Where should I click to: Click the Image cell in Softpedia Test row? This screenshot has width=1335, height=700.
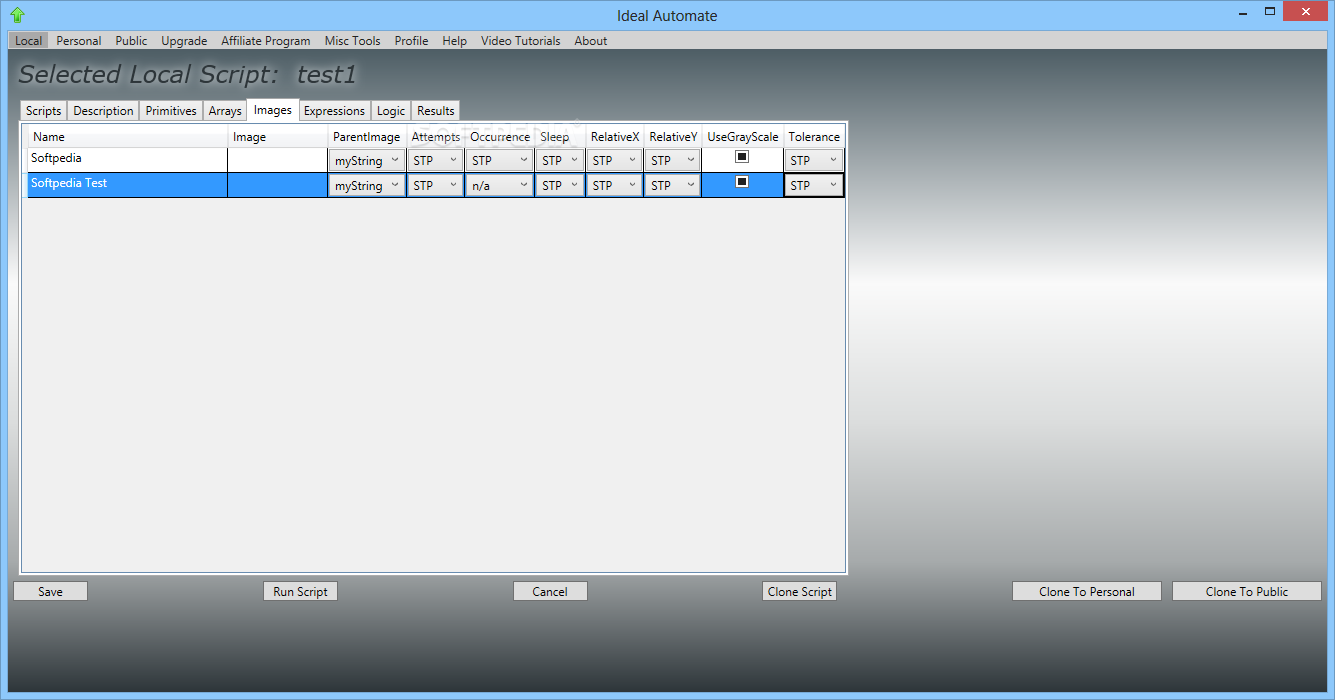(277, 185)
